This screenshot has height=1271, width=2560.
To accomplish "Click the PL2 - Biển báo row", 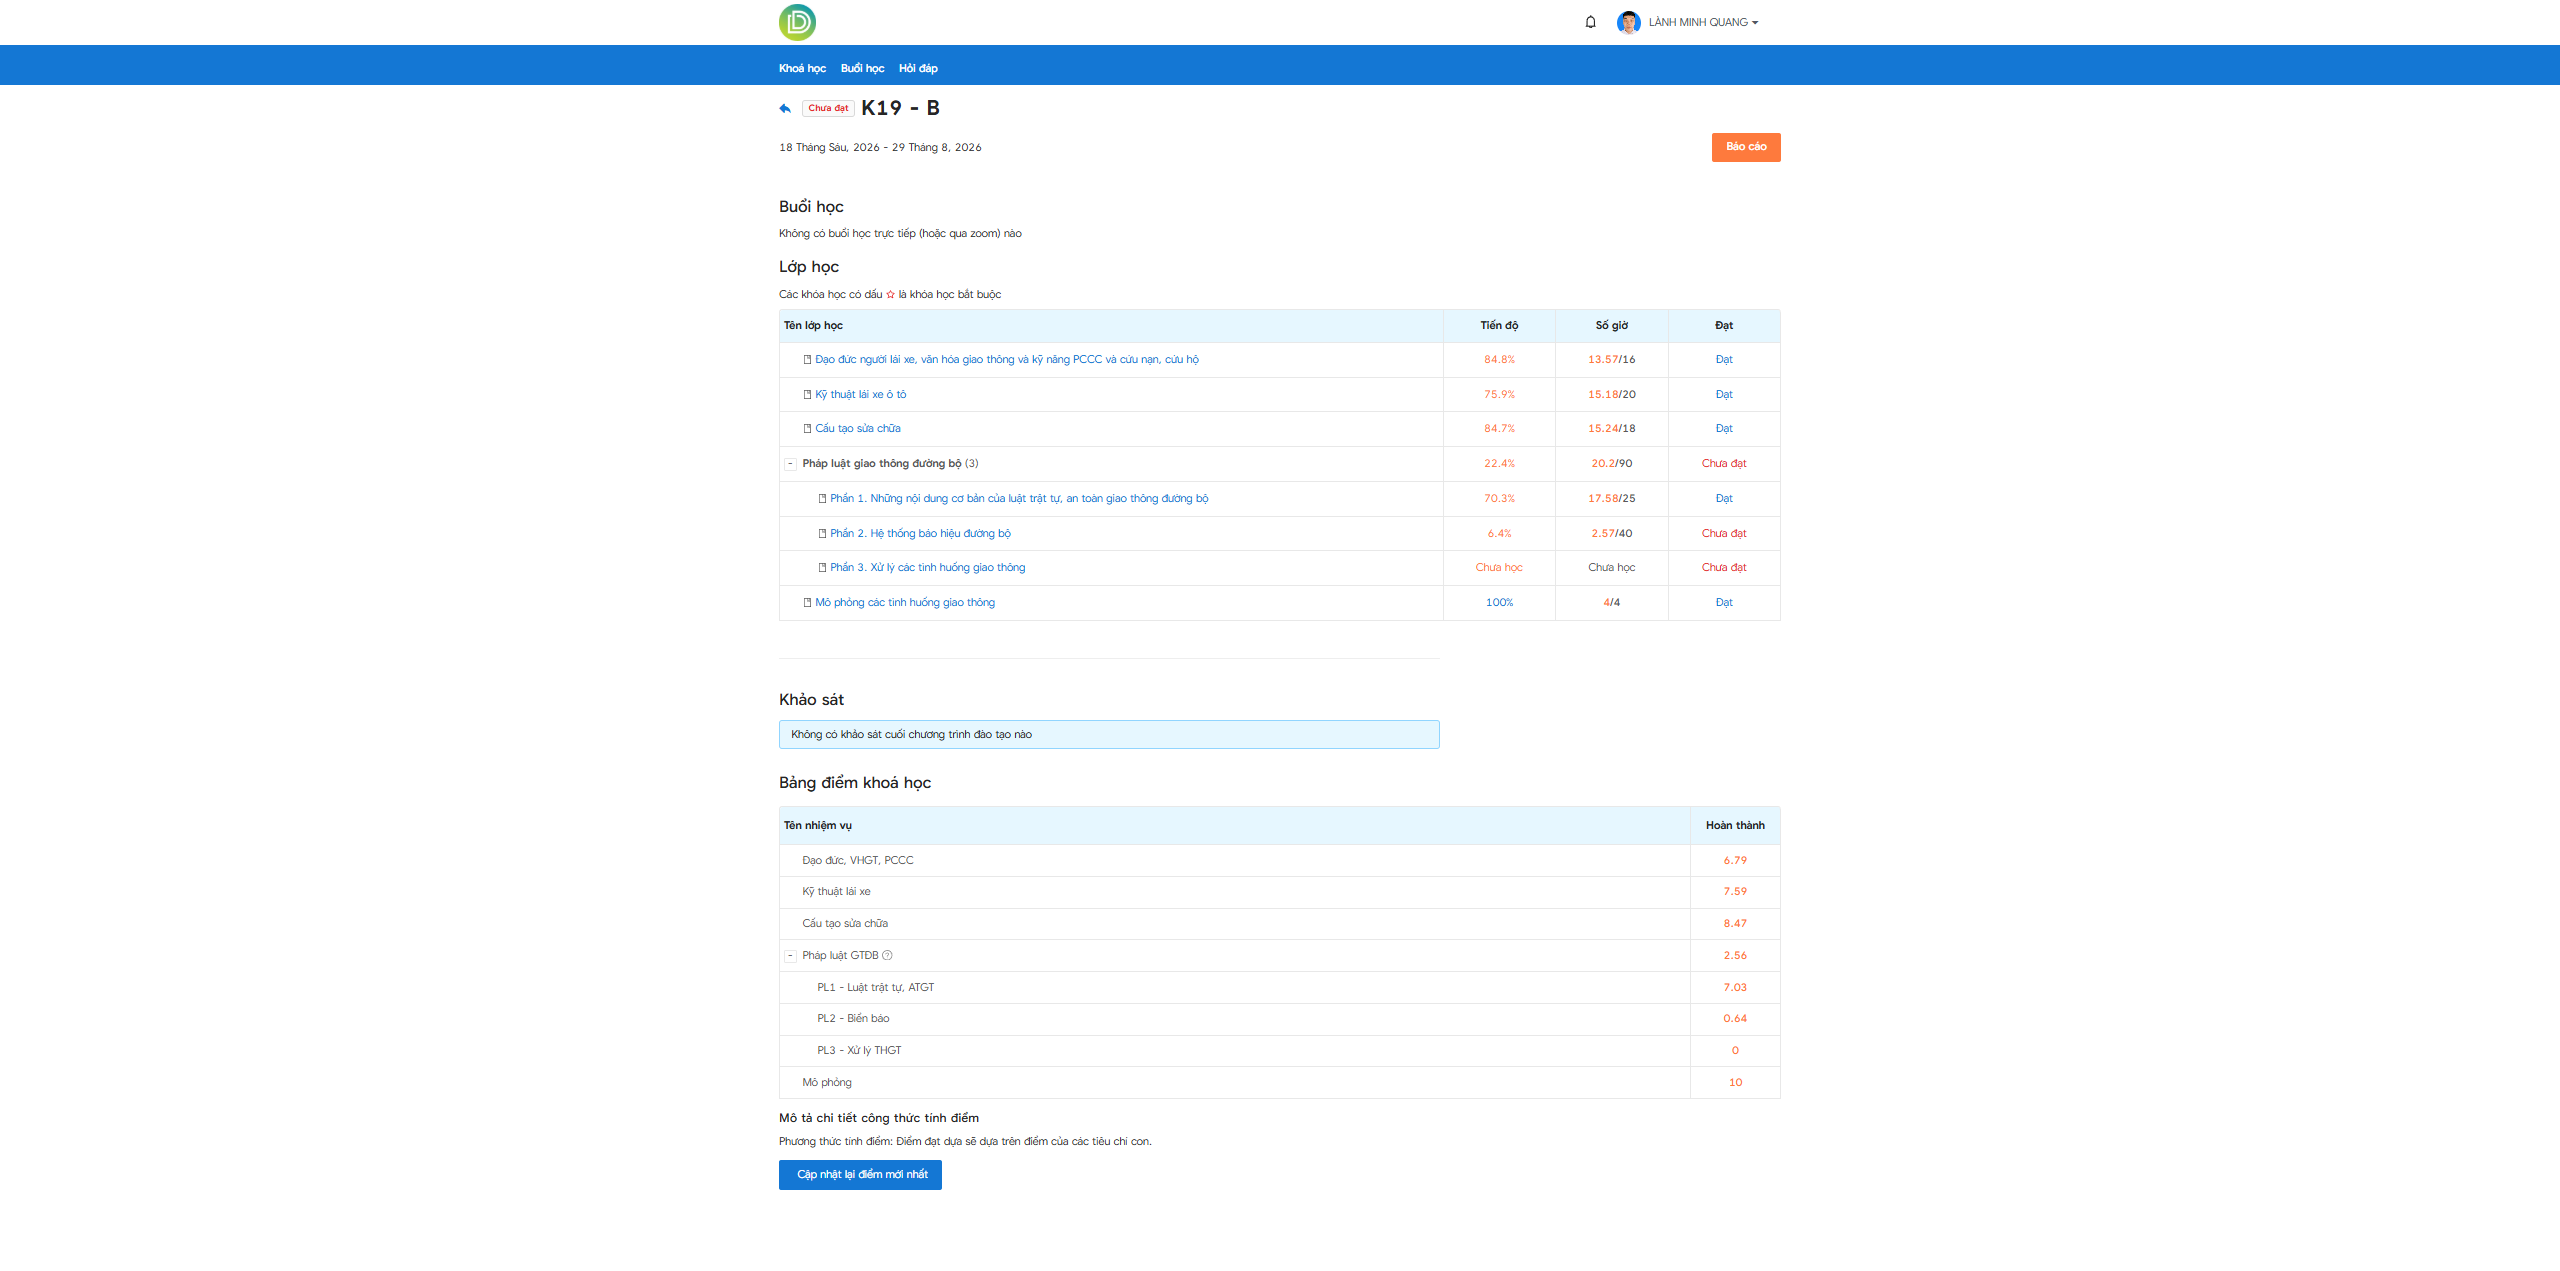I will (x=1279, y=1019).
